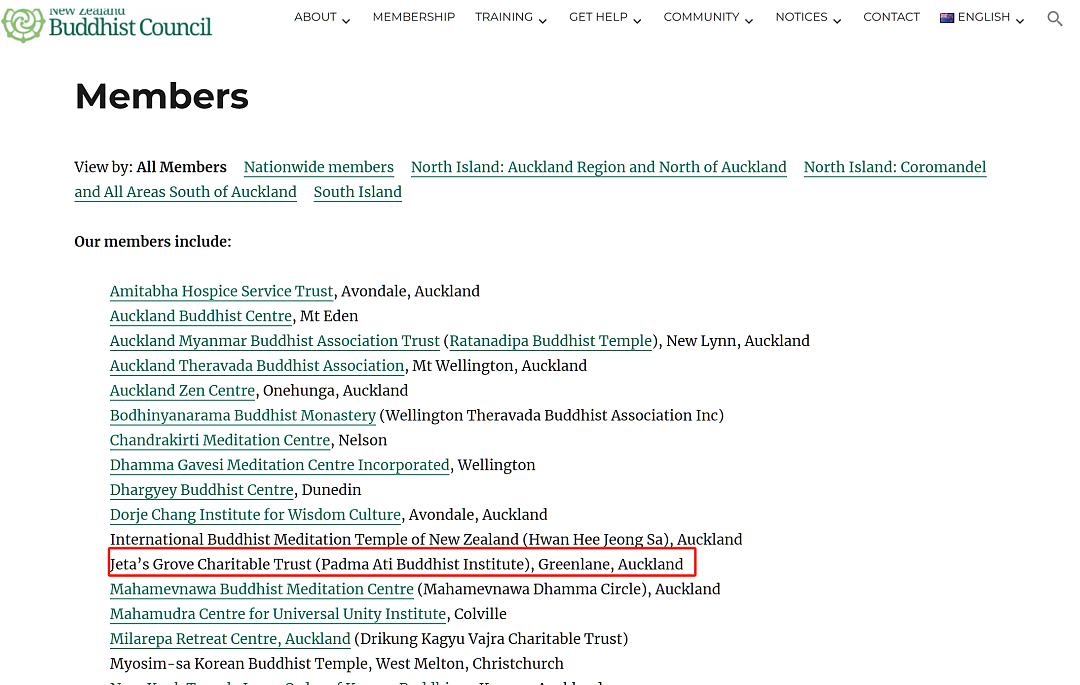Expand the Notices menu chevron
The image size is (1080, 685).
click(838, 21)
